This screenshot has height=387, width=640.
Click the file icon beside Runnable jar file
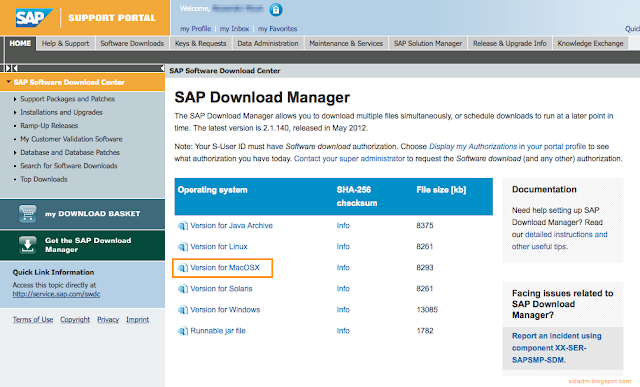pos(182,331)
